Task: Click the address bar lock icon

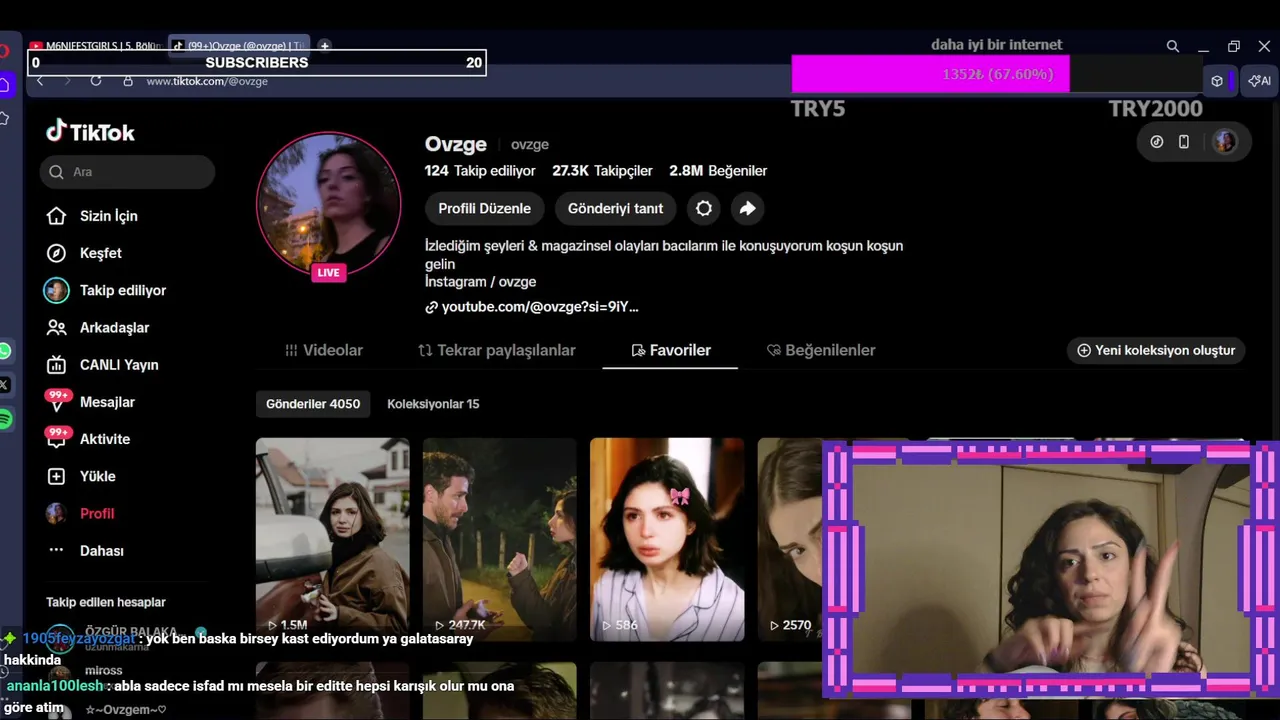Action: coord(128,81)
